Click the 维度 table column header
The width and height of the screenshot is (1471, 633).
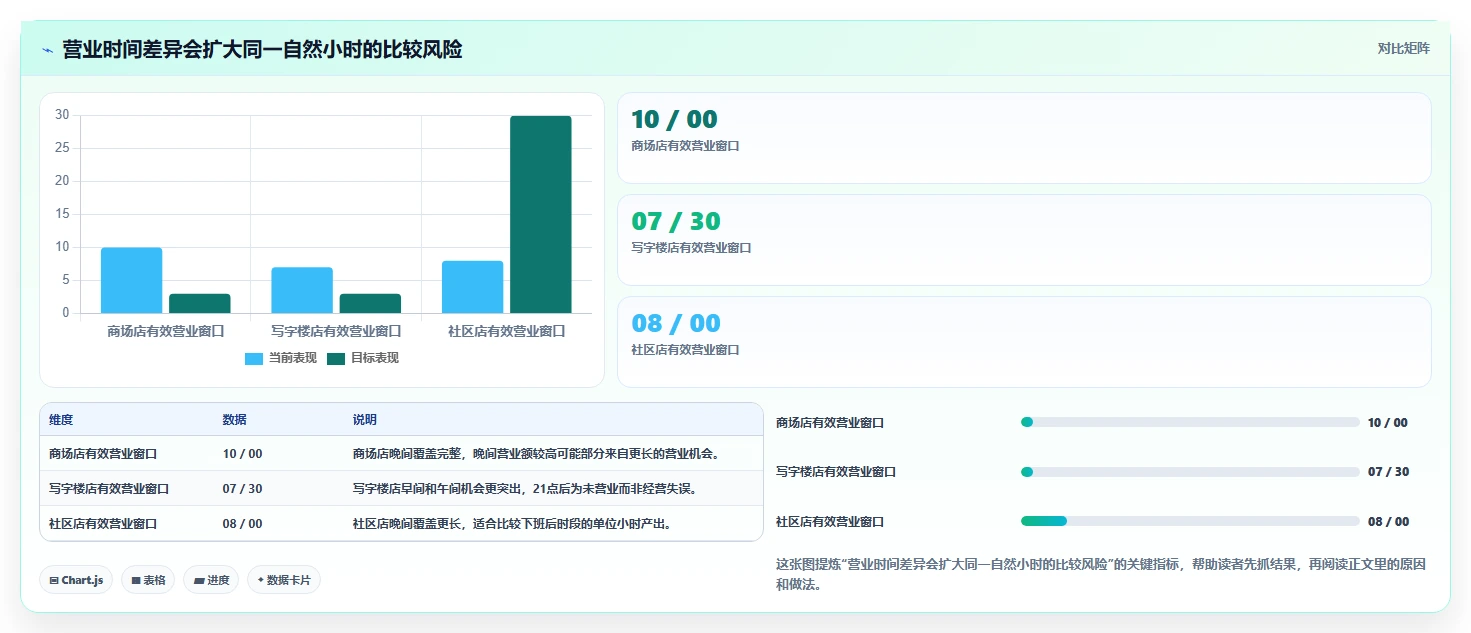tap(61, 420)
